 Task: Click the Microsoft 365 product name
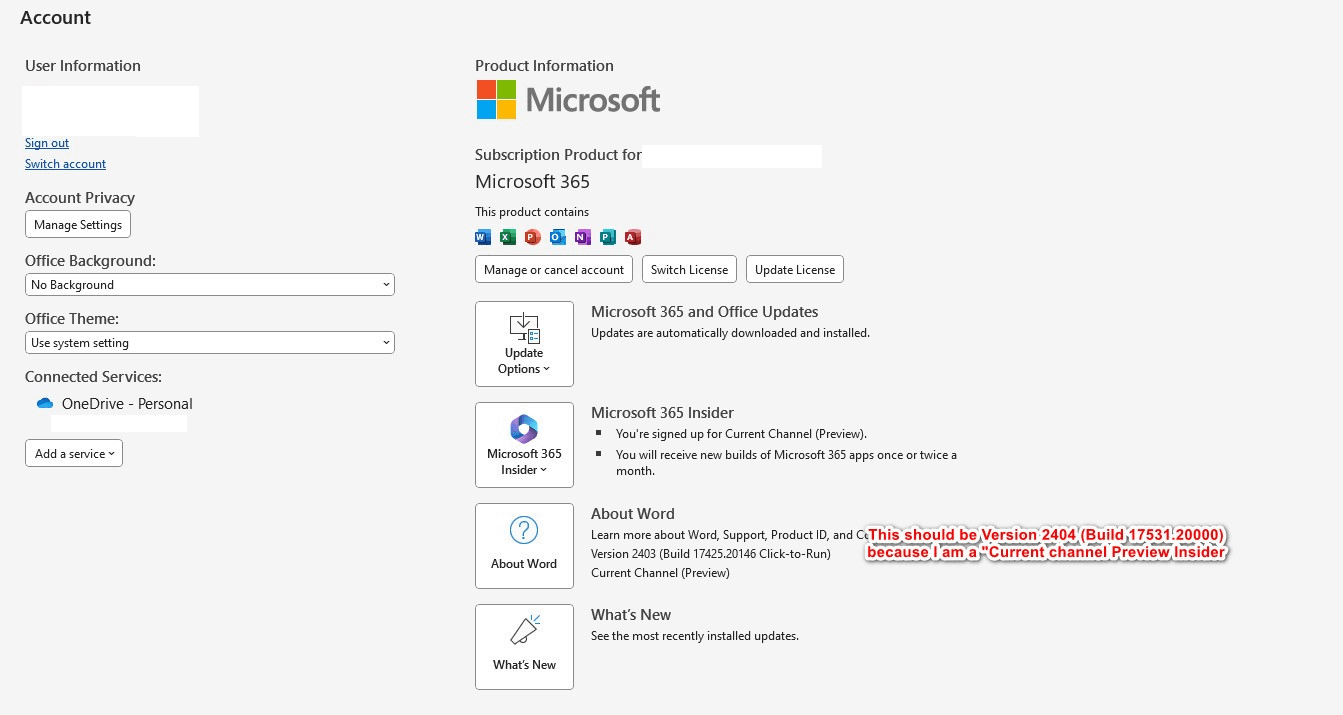[x=532, y=182]
